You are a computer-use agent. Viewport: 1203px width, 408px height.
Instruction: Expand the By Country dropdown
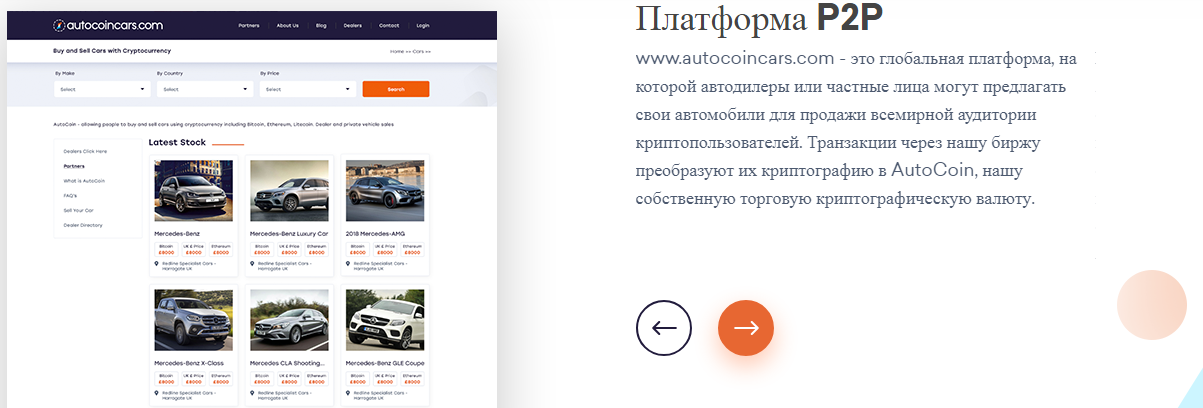206,89
